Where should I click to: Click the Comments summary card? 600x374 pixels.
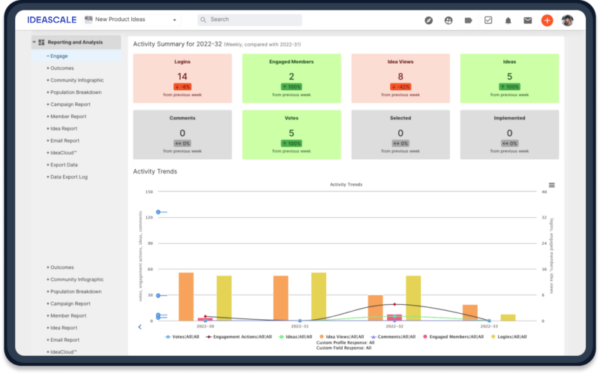point(183,135)
